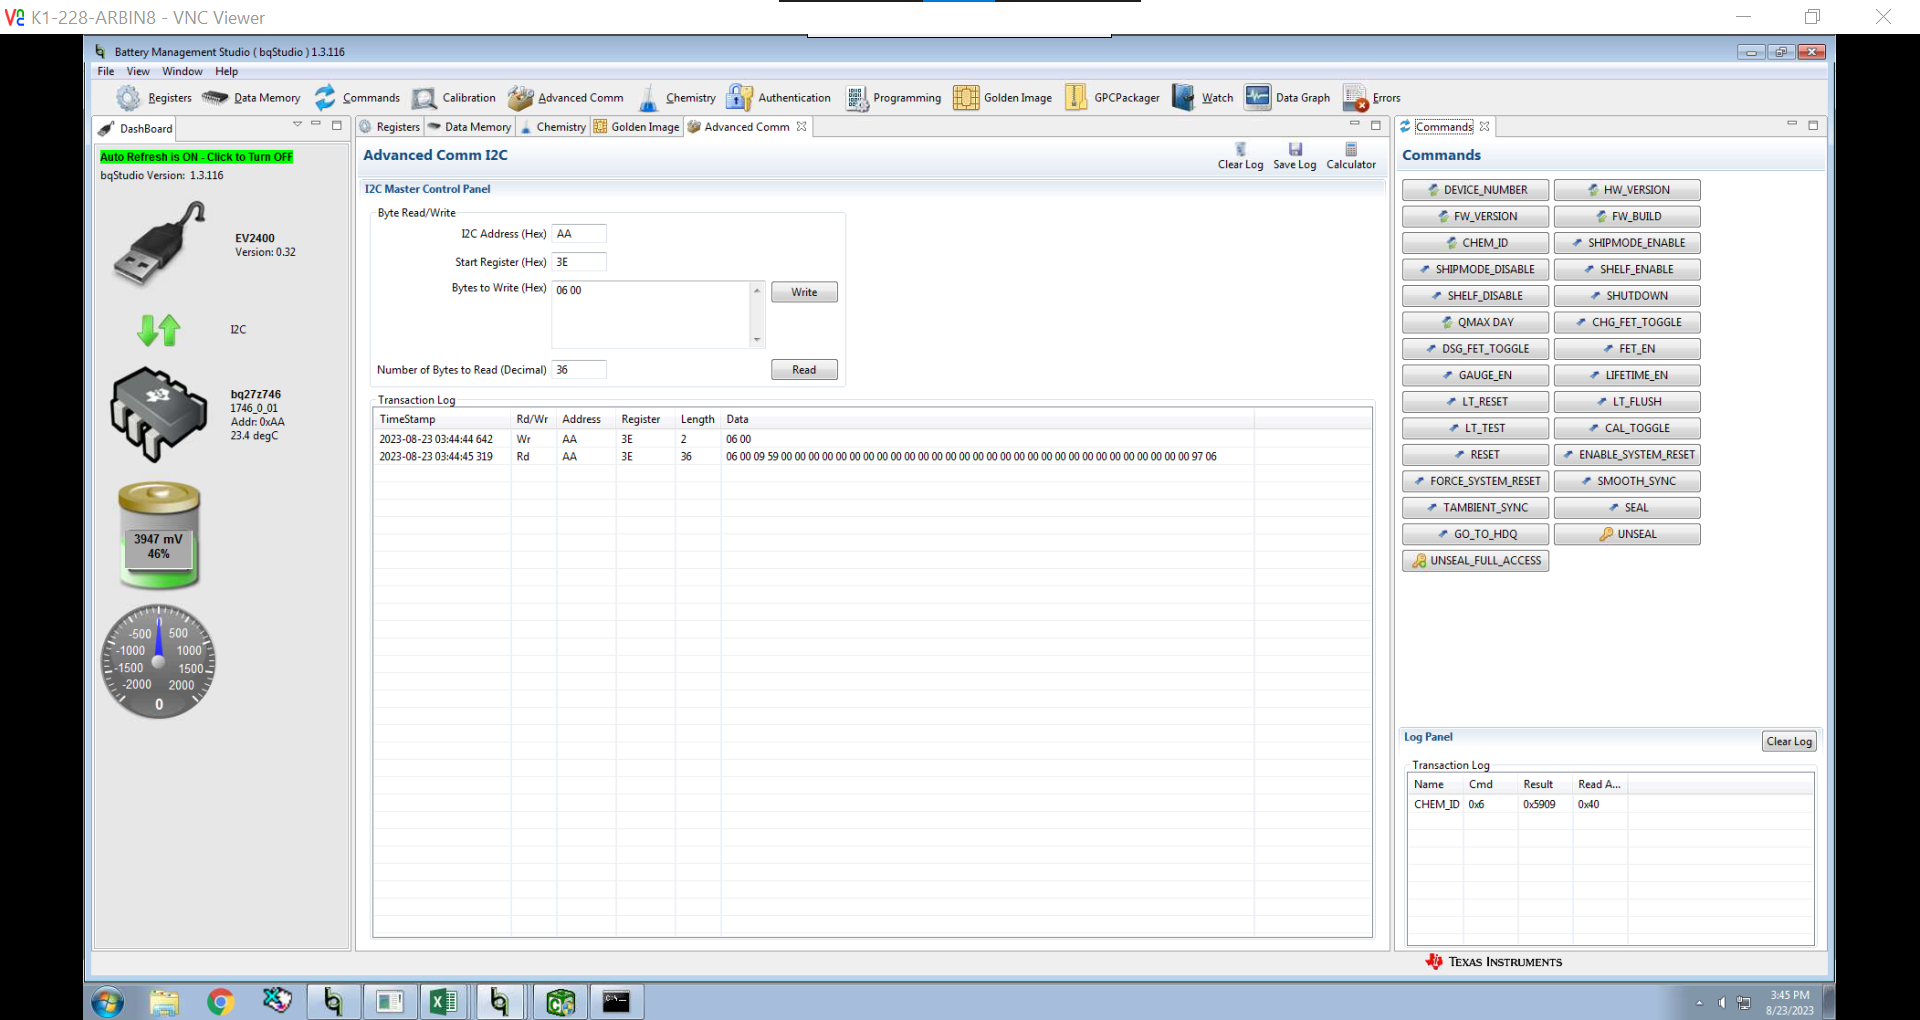
Task: Open the Calculator icon
Action: (x=1350, y=150)
